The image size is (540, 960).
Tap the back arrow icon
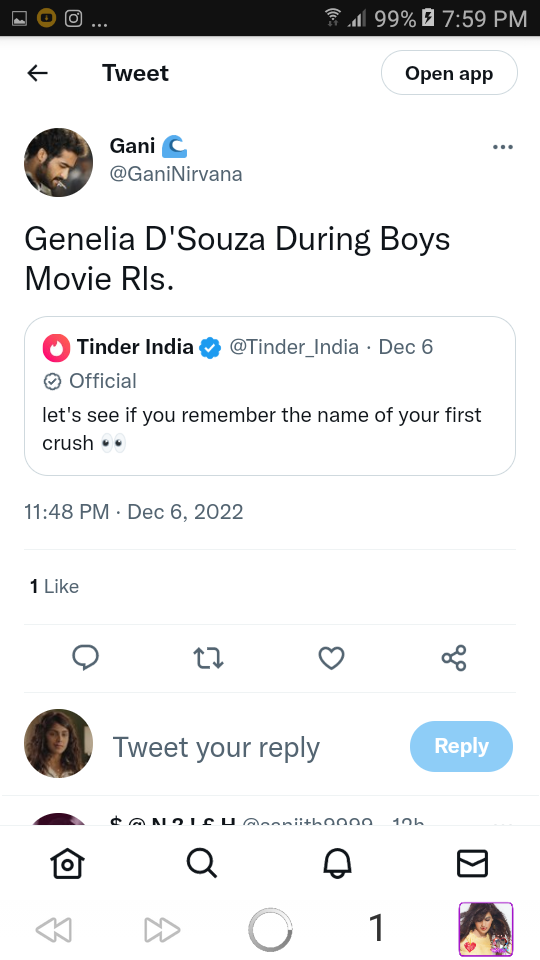point(37,73)
